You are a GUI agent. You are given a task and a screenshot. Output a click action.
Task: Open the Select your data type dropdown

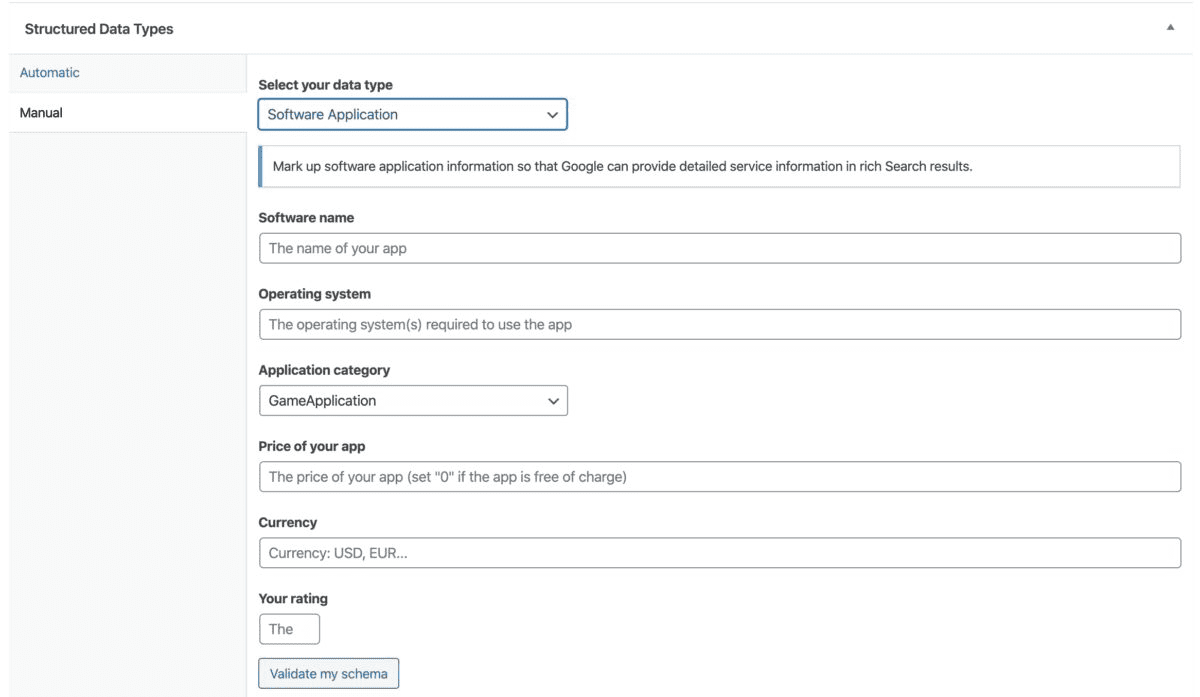412,114
